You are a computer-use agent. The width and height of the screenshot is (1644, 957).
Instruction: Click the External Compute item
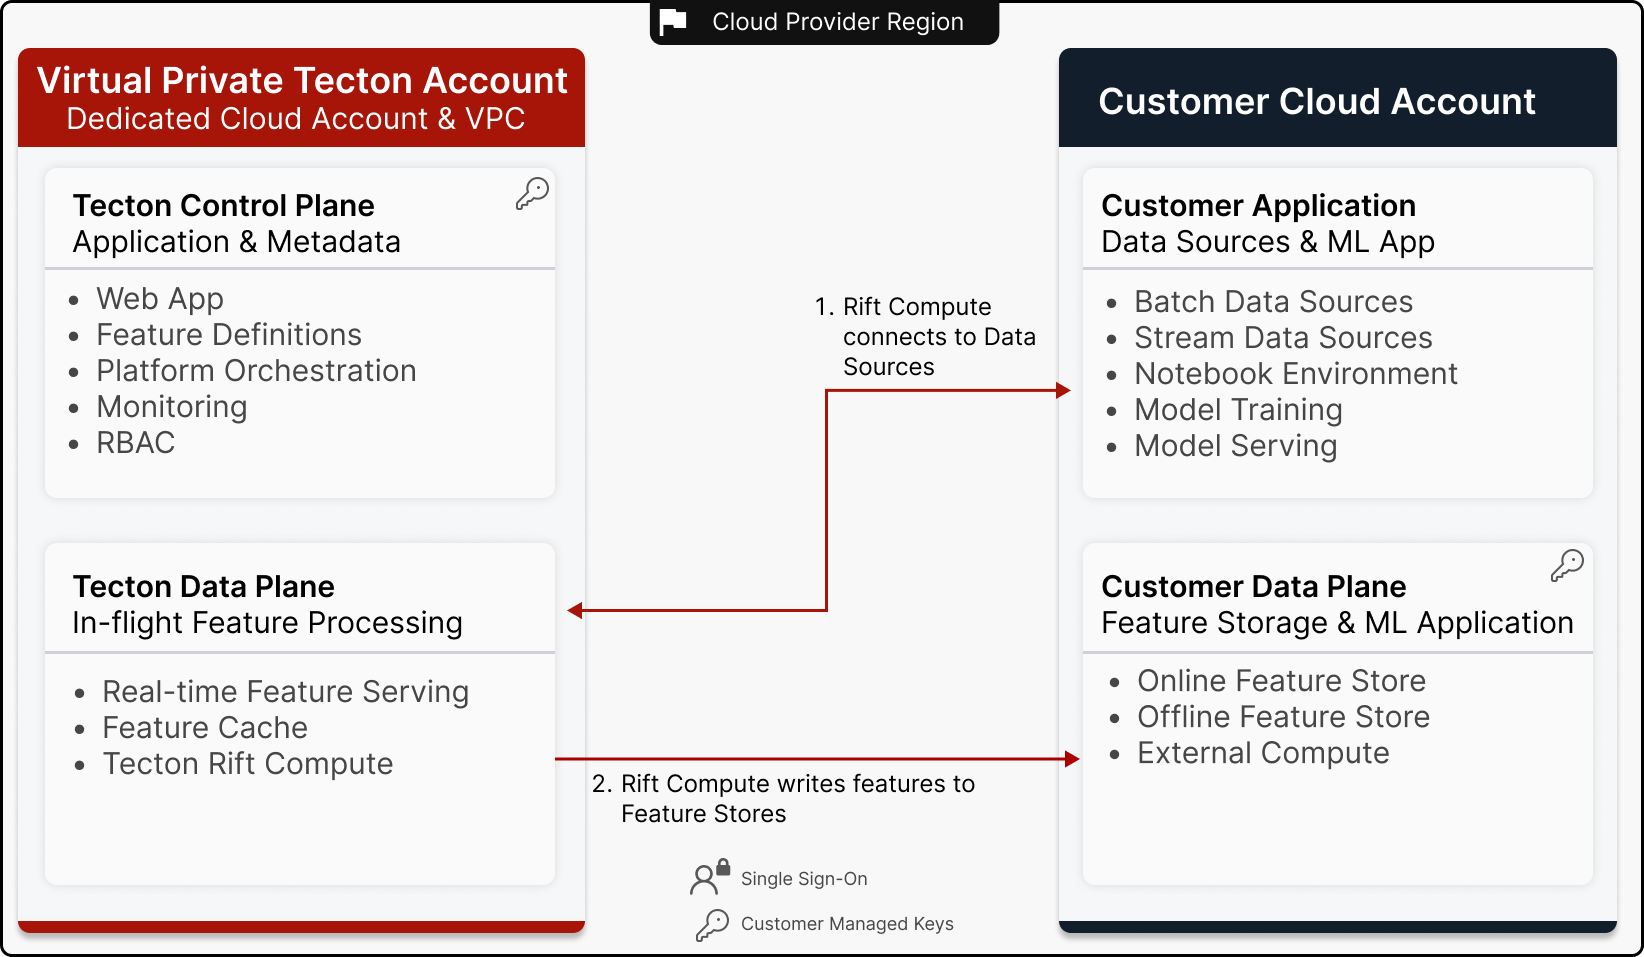click(x=1264, y=753)
